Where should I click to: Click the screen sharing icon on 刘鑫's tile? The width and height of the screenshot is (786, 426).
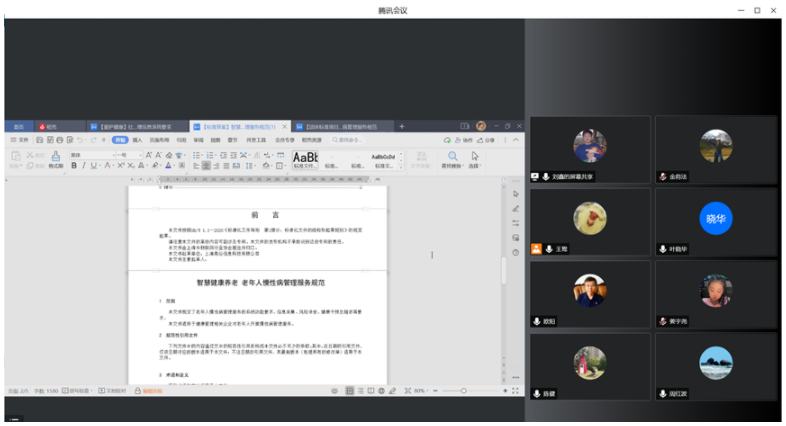pos(536,176)
